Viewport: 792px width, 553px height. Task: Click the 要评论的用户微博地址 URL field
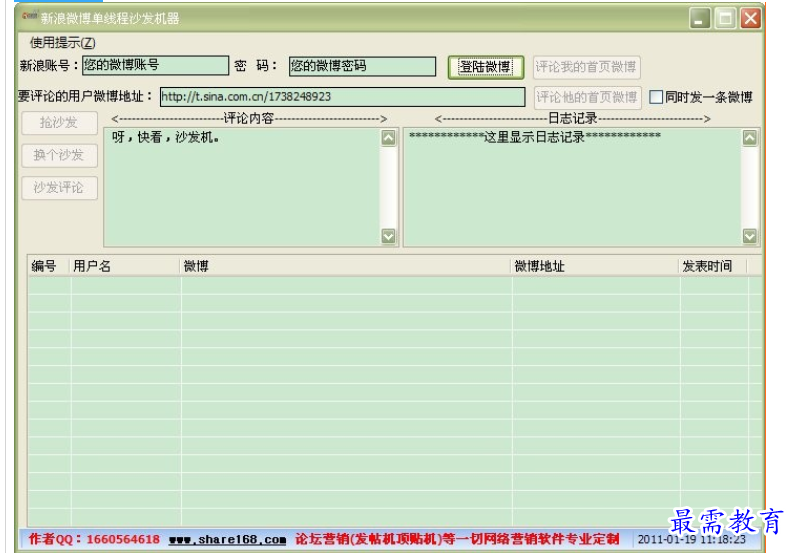coord(342,97)
